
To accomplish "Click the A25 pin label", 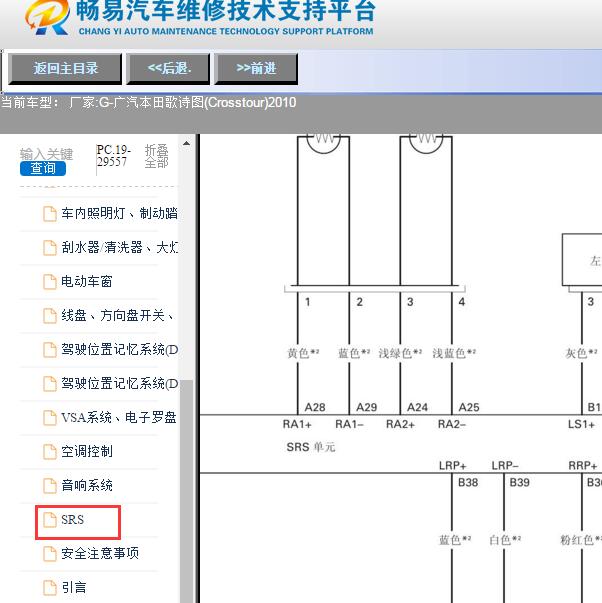I will pos(469,407).
